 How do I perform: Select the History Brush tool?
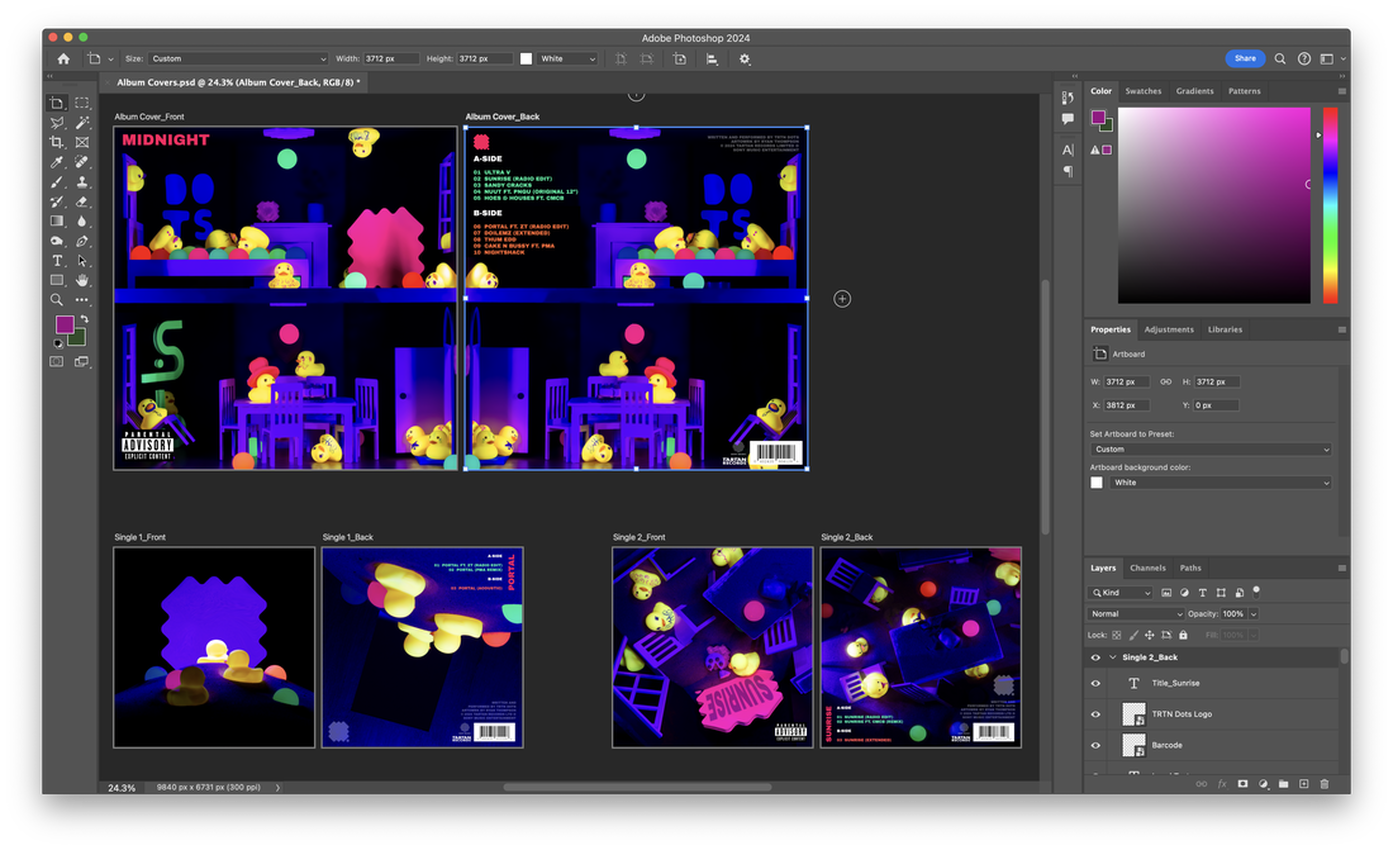pos(57,202)
